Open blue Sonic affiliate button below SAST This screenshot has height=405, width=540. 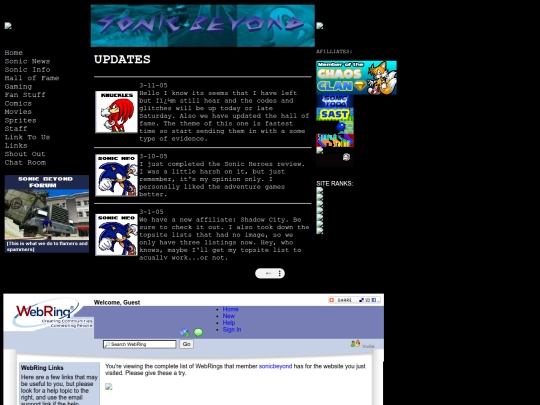tap(335, 127)
